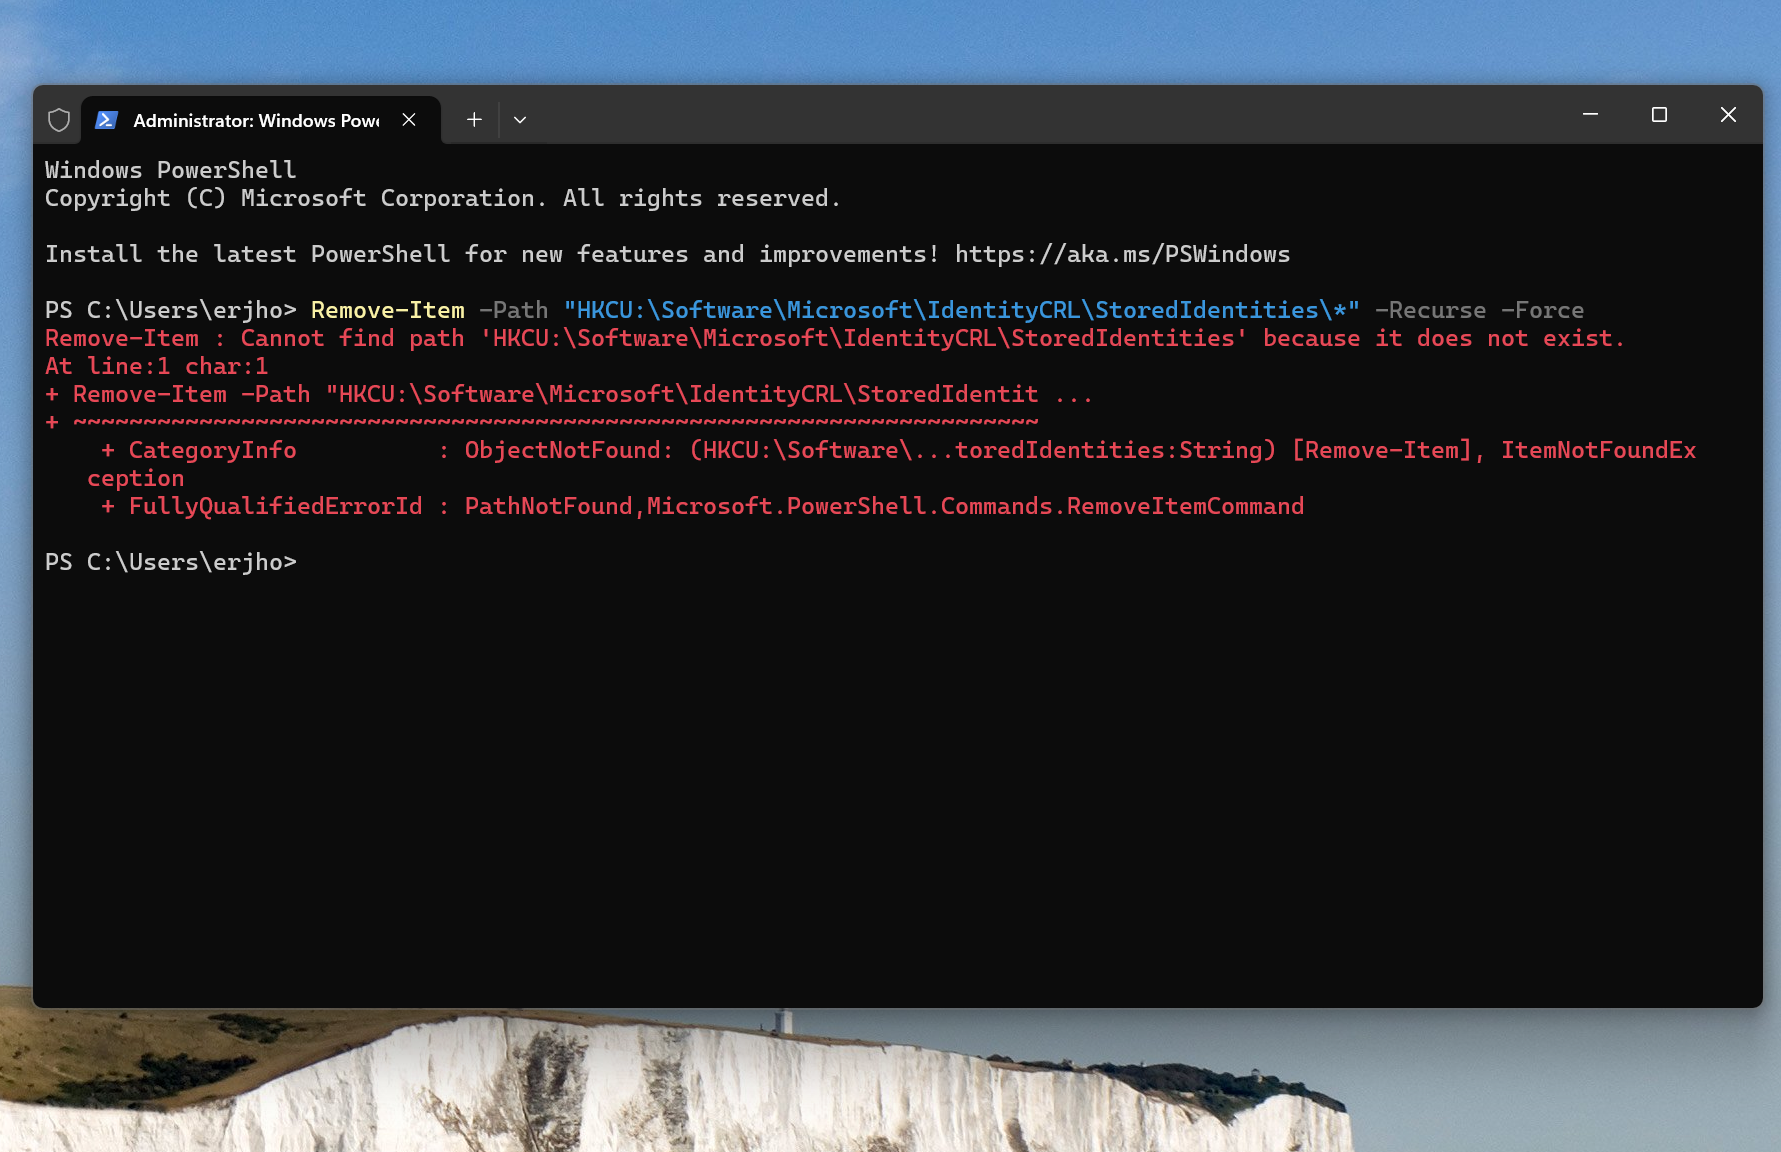Click the final 'PS C:\Users\erjho>' prompt
Screen dimensions: 1781x1152
(x=171, y=562)
